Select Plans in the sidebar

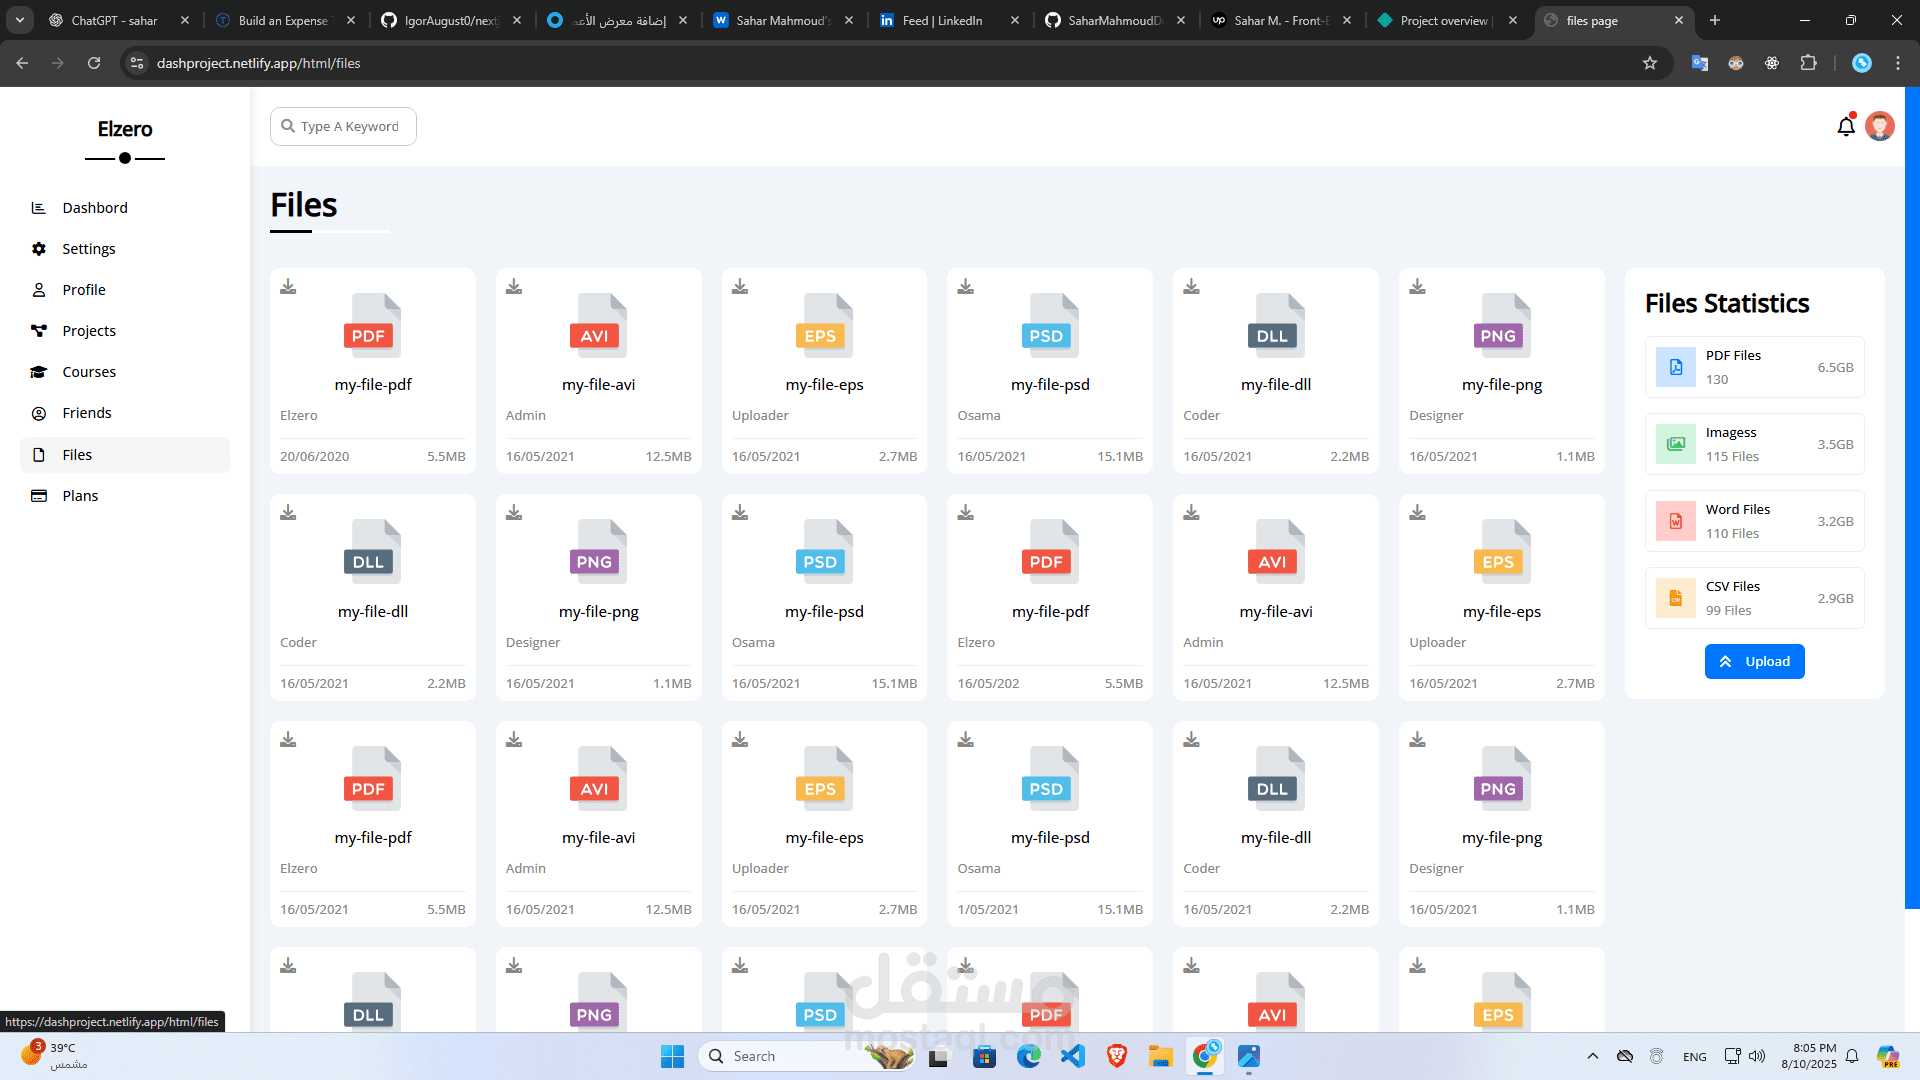80,496
